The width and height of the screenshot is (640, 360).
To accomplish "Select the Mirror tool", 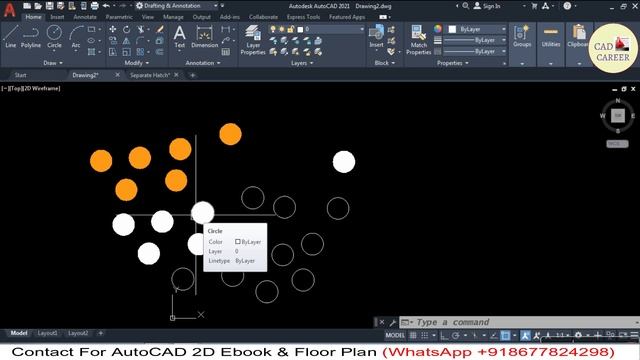I will pyautogui.click(x=127, y=40).
